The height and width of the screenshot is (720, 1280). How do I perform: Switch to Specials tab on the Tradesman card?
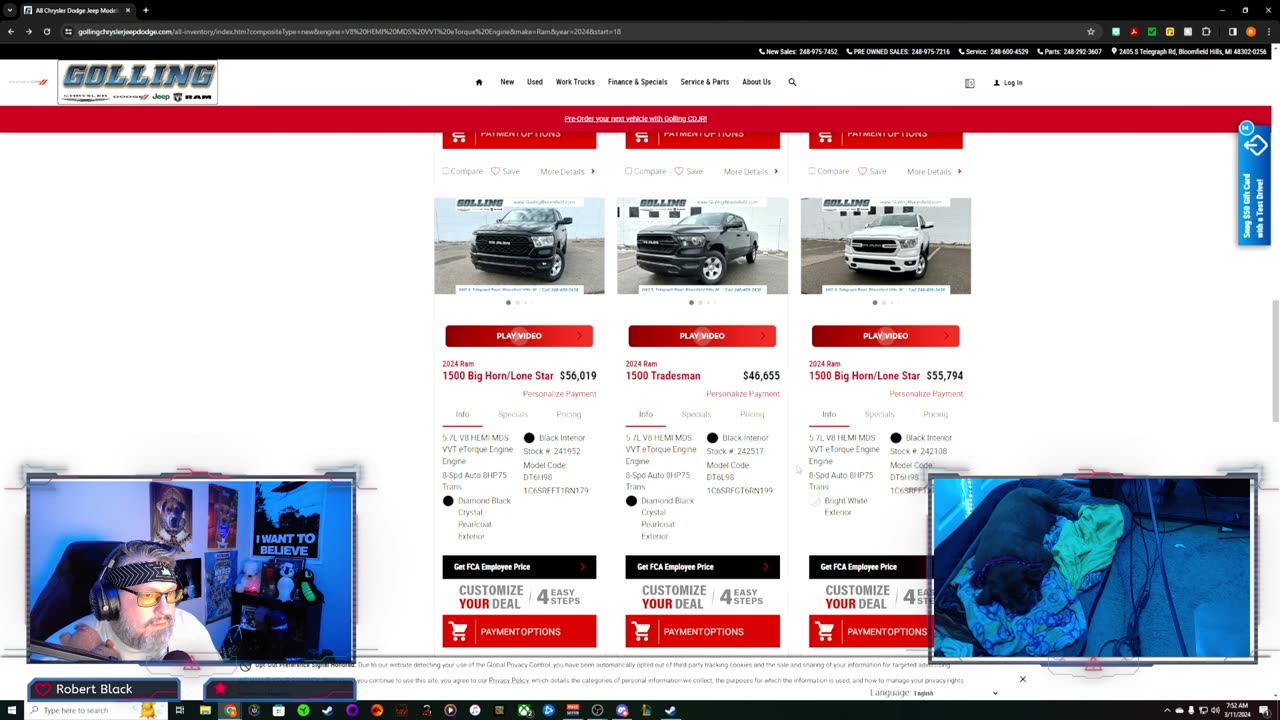tap(696, 414)
